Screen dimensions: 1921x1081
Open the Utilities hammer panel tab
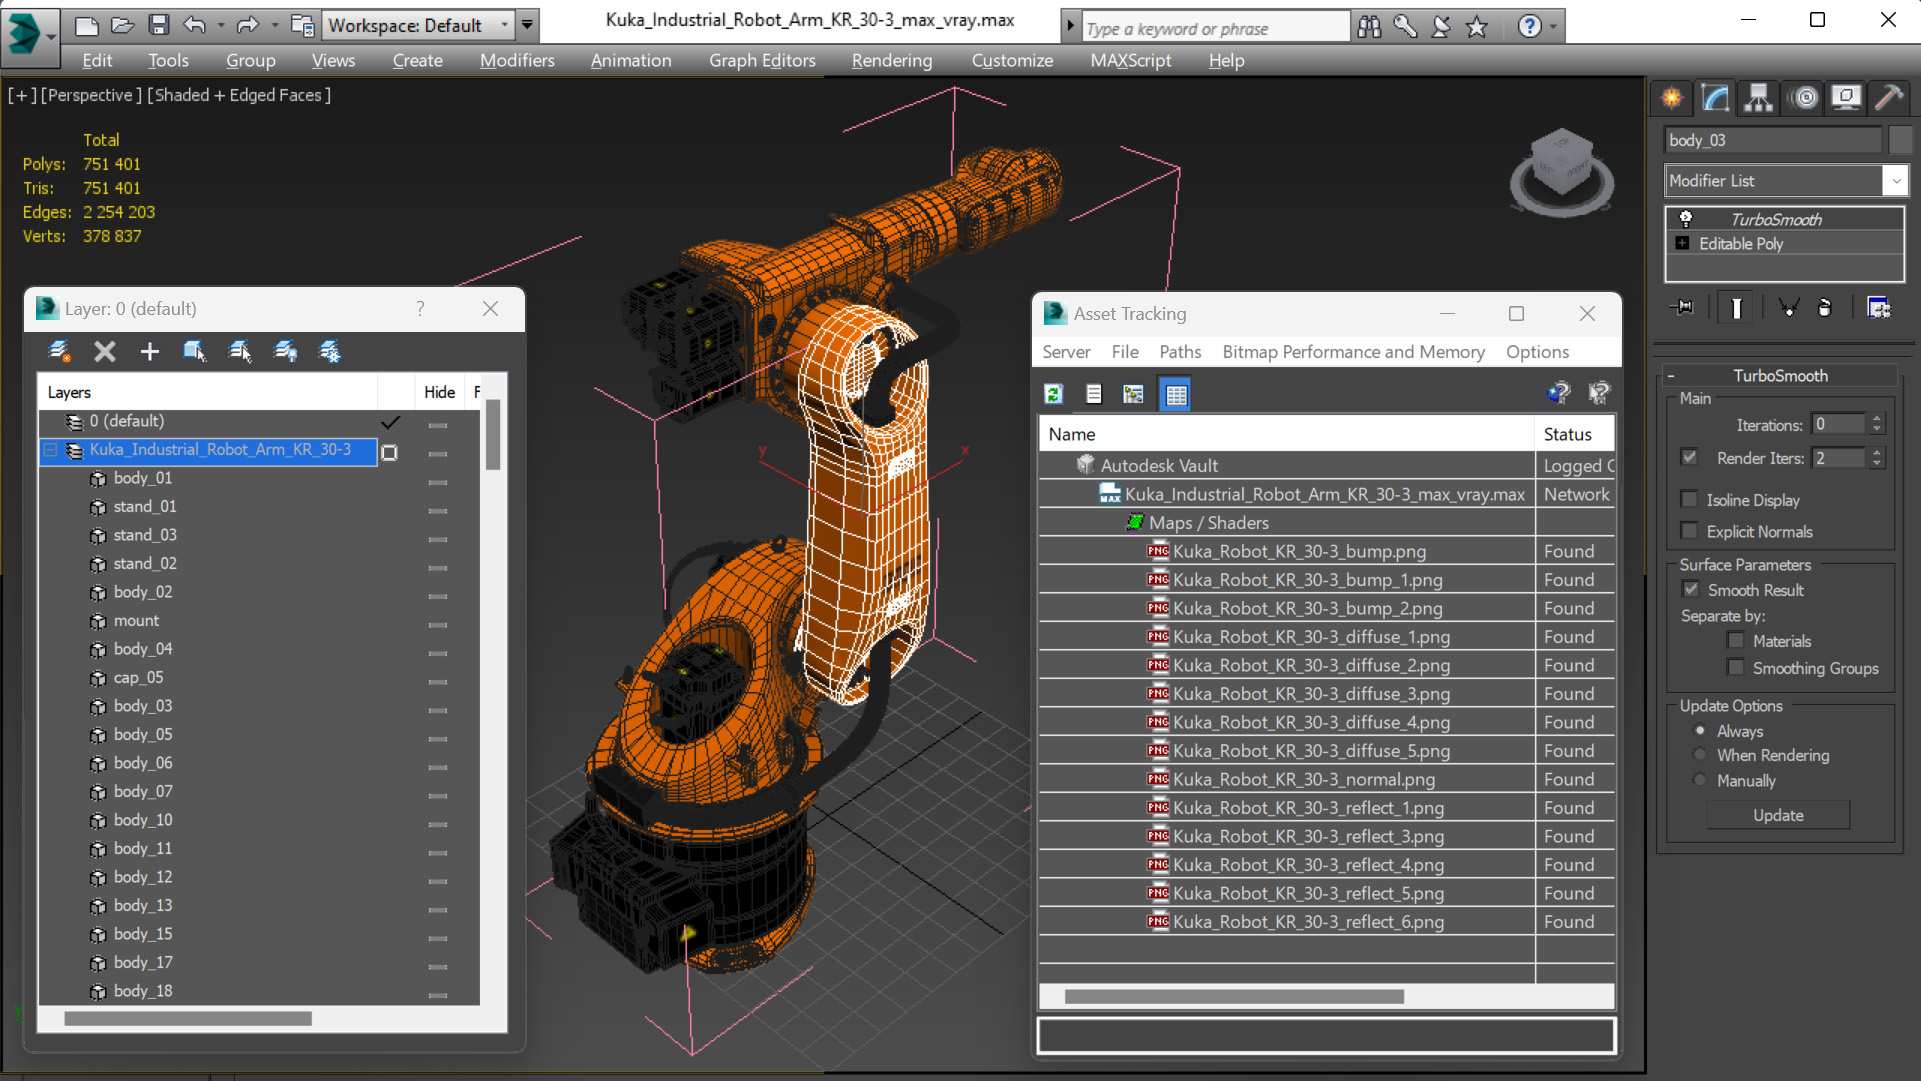(x=1889, y=98)
